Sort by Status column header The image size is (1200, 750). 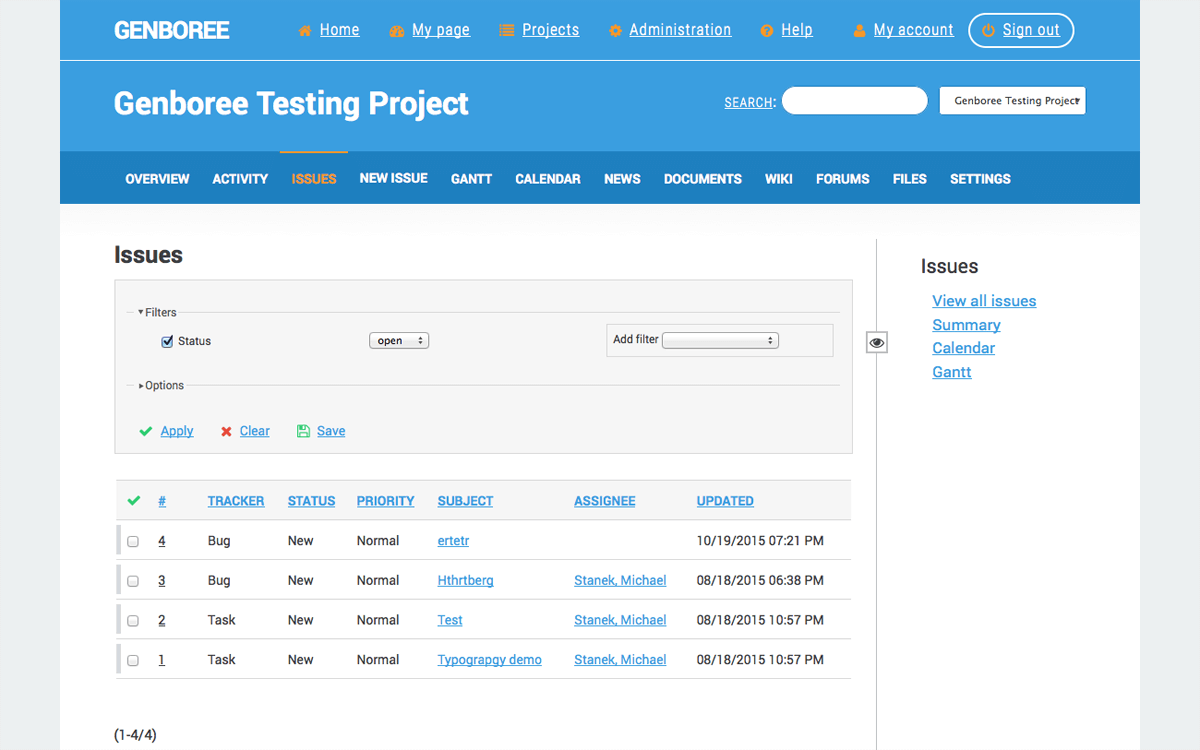pyautogui.click(x=311, y=501)
